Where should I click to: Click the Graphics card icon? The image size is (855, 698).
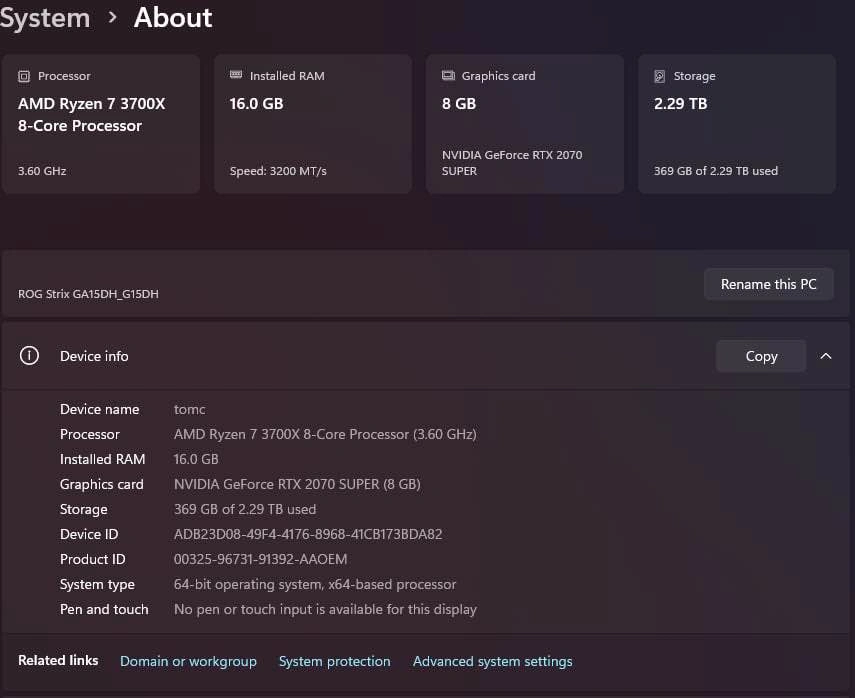pyautogui.click(x=448, y=75)
